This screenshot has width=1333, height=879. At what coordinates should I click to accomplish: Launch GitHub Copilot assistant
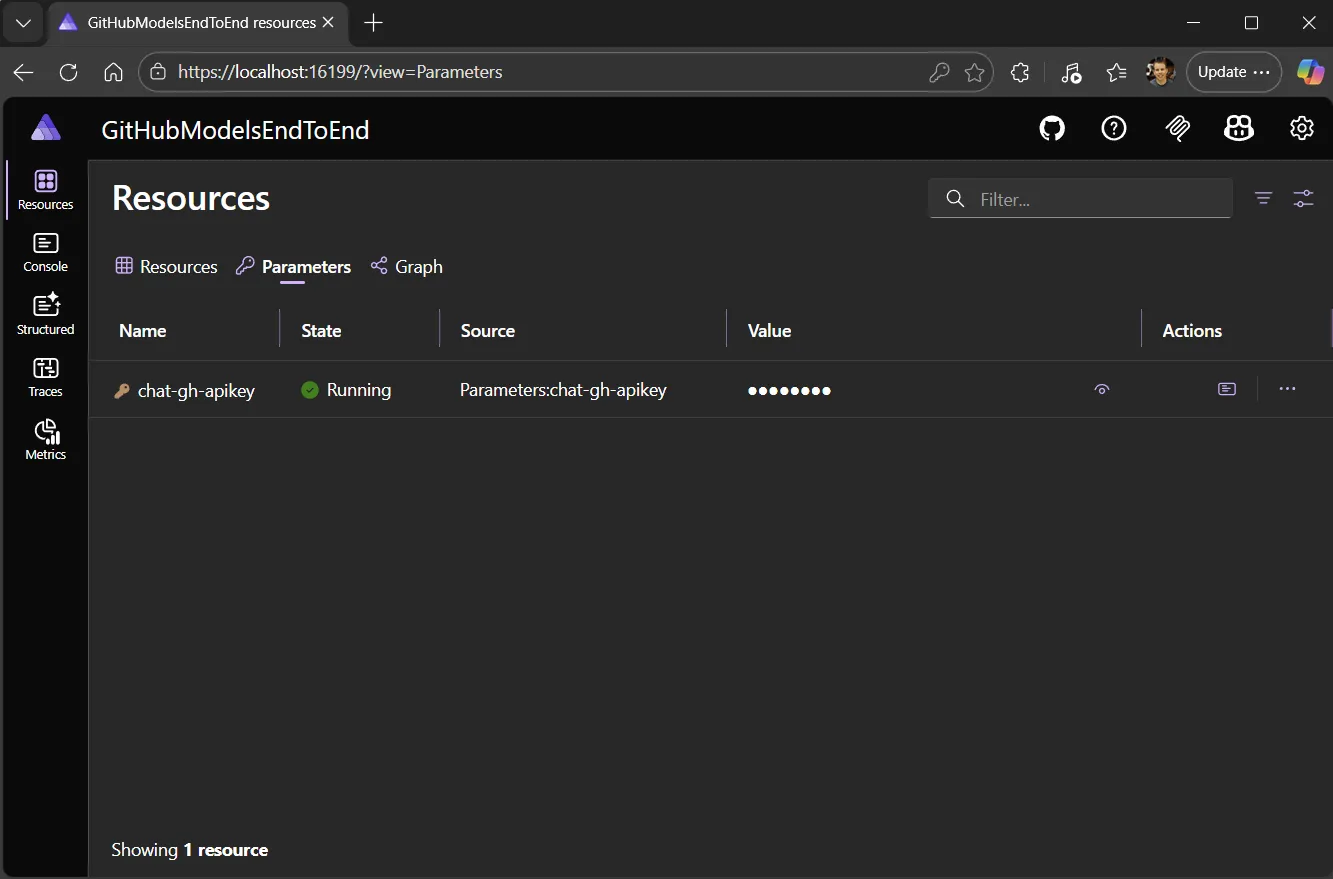click(x=1238, y=128)
